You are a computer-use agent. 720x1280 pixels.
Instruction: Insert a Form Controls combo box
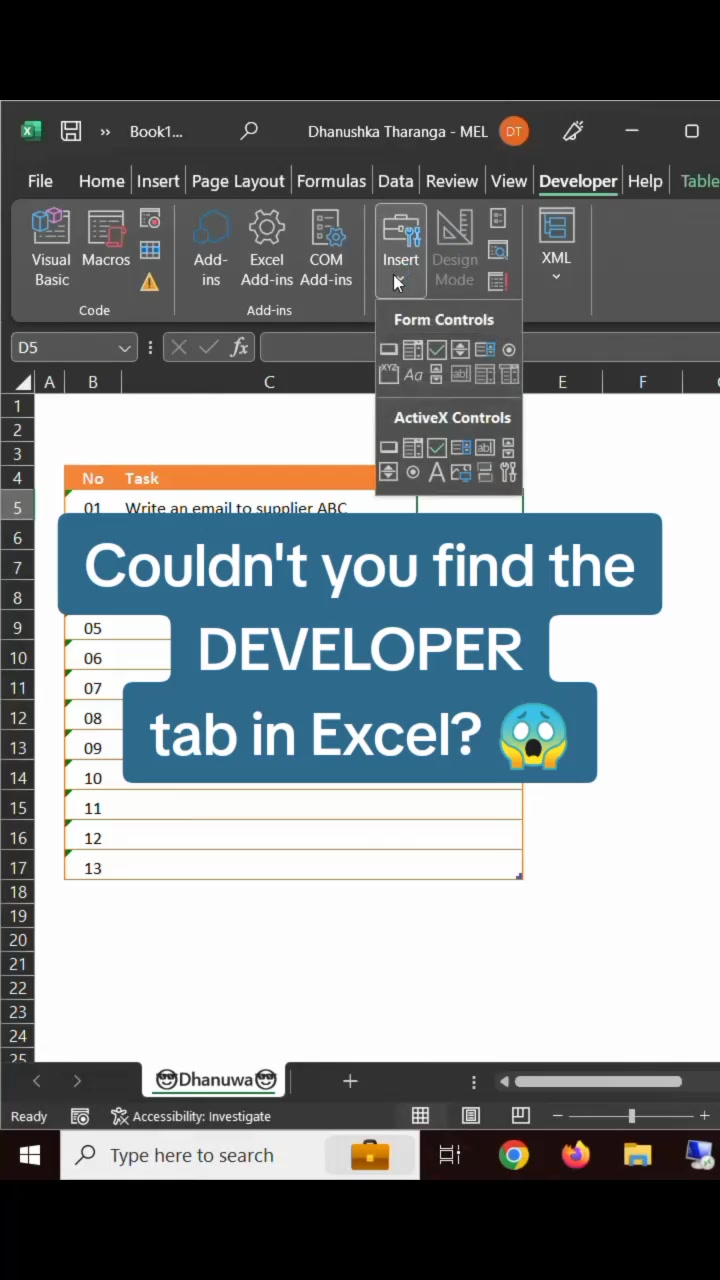pyautogui.click(x=413, y=350)
